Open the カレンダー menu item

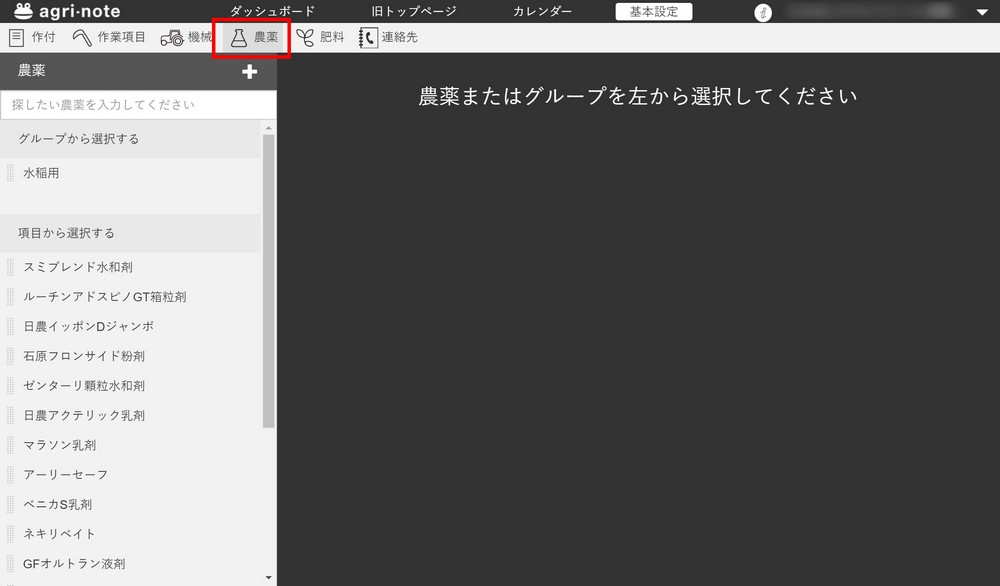coord(542,11)
